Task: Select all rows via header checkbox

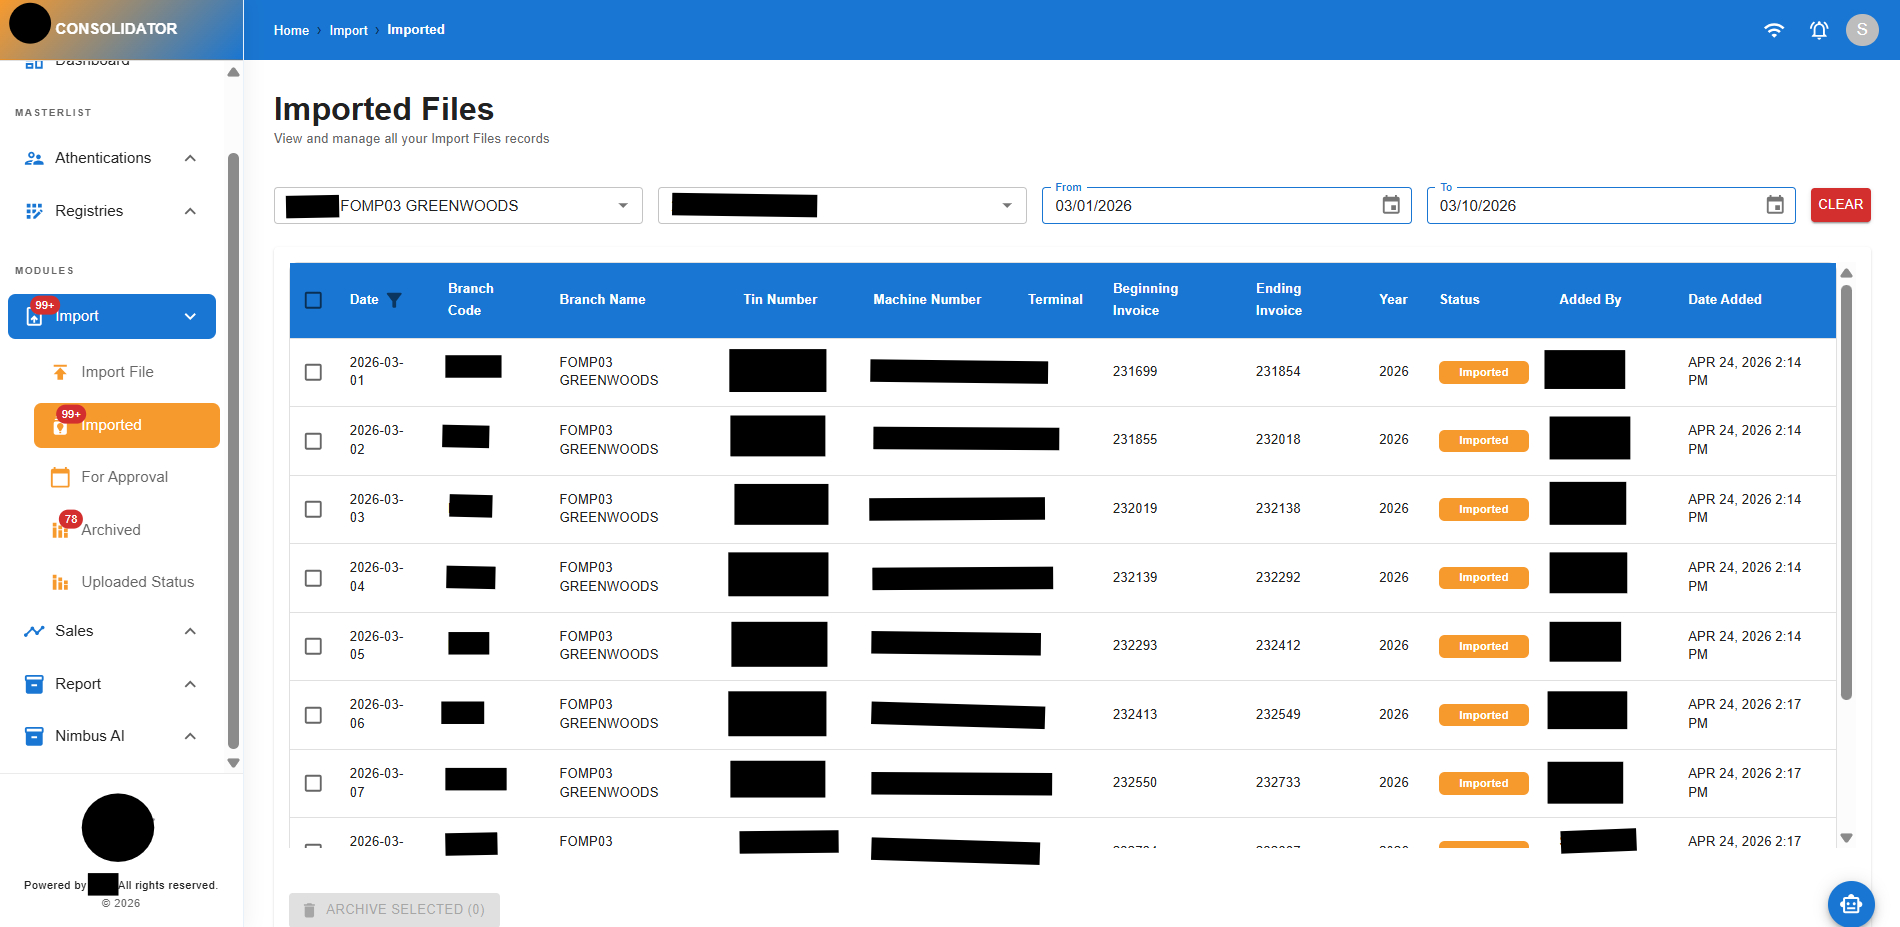Action: (313, 299)
